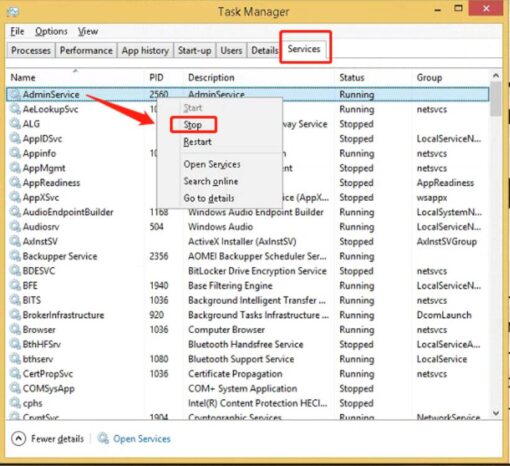
Task: Click the scrollbar down arrow
Action: [496, 413]
